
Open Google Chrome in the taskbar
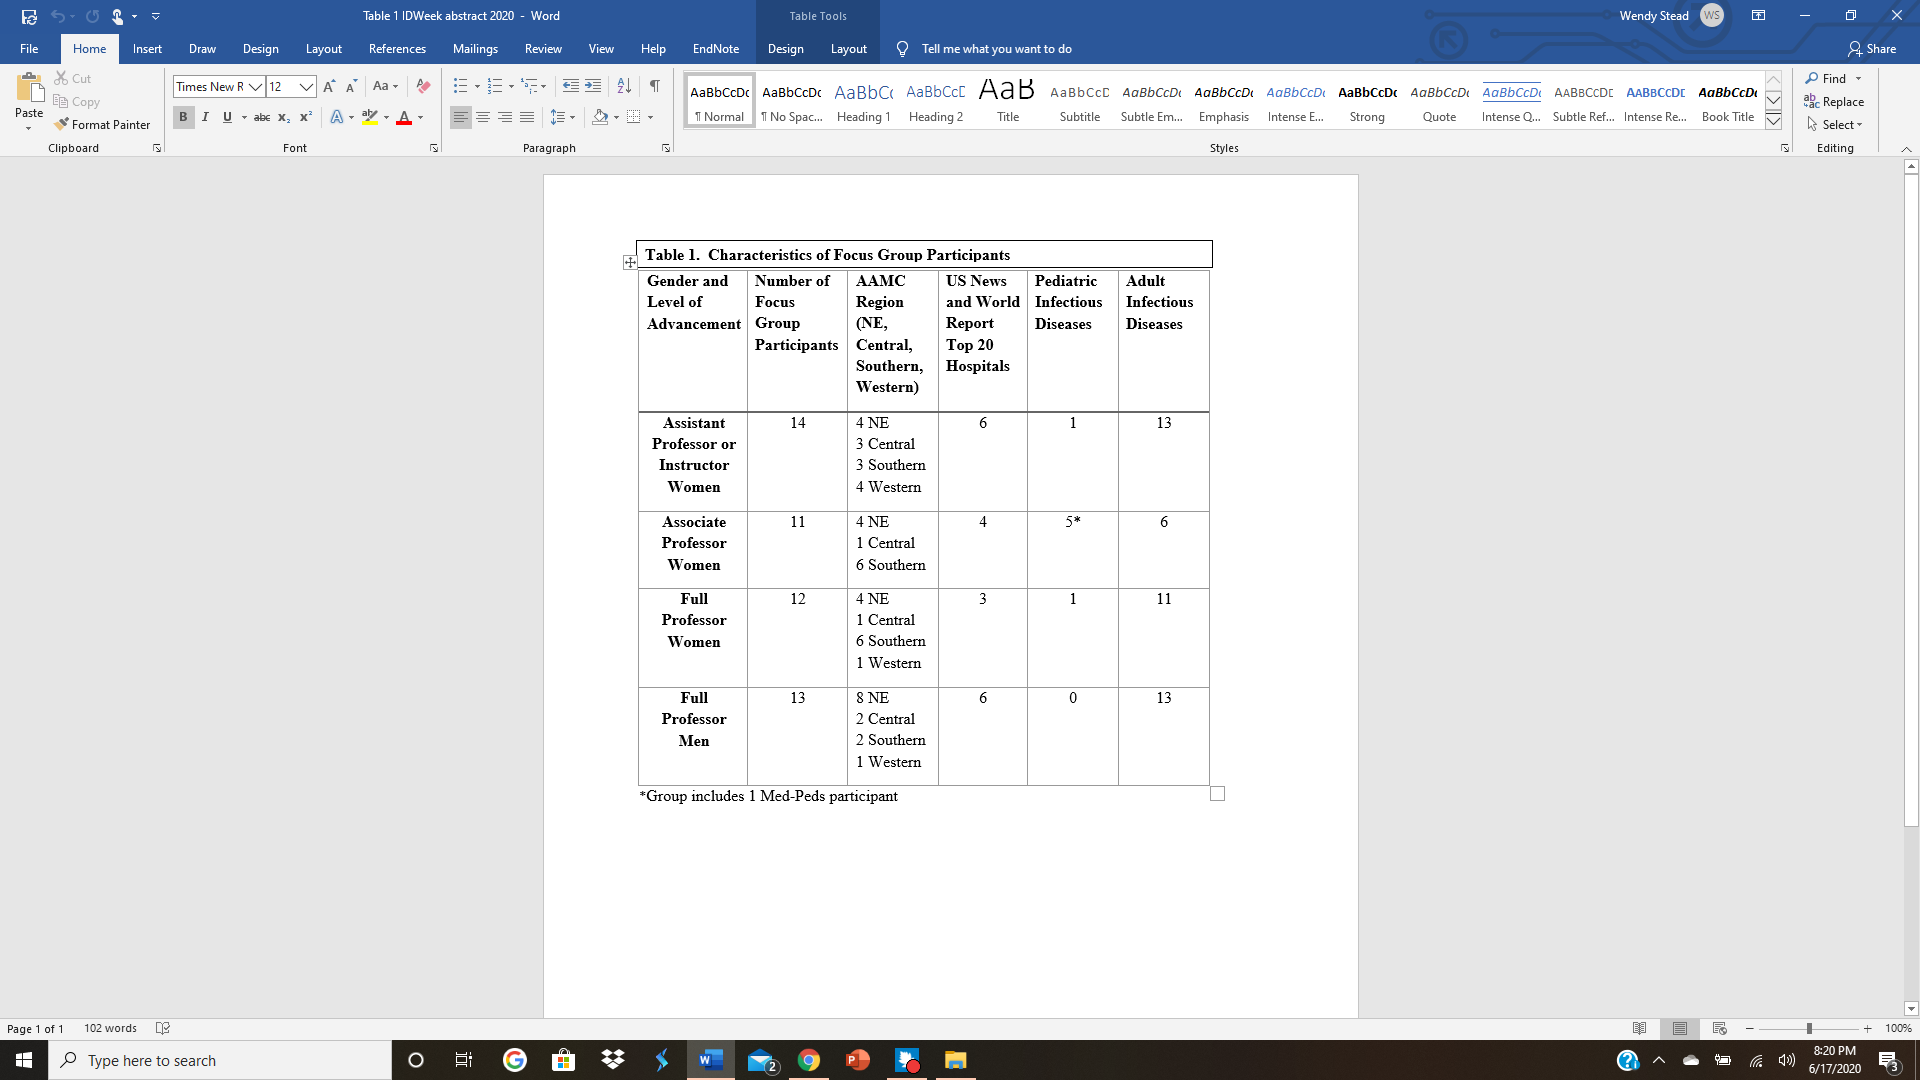click(809, 1060)
